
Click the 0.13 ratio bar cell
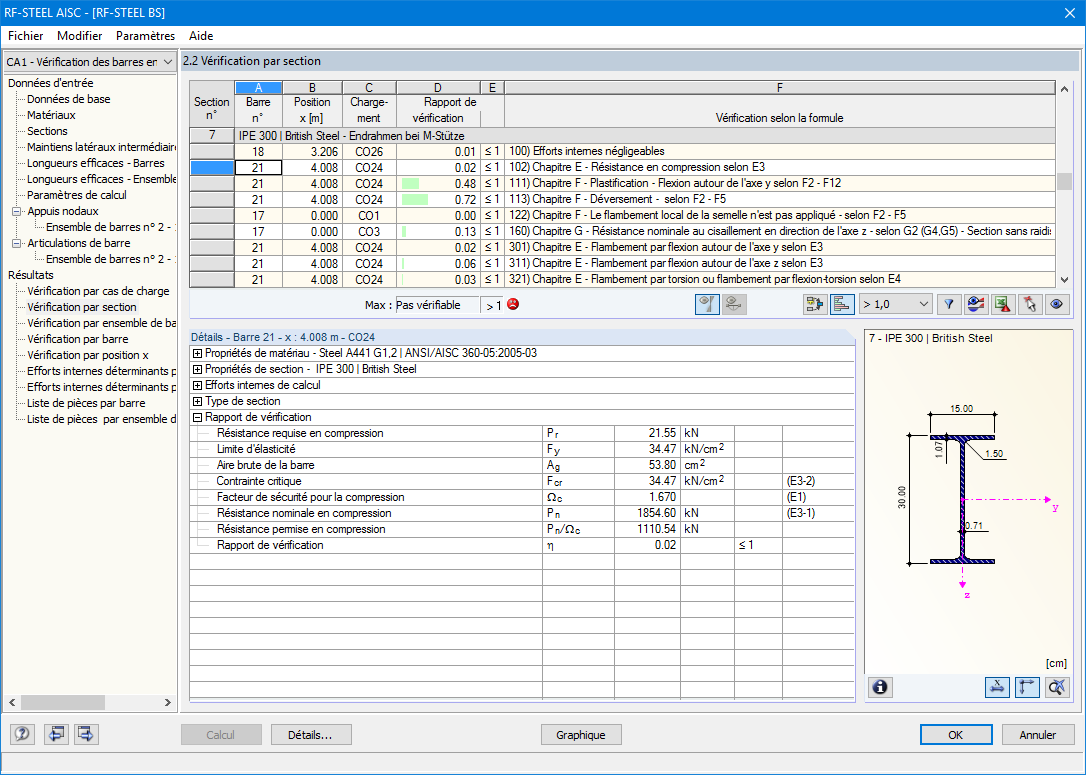438,231
